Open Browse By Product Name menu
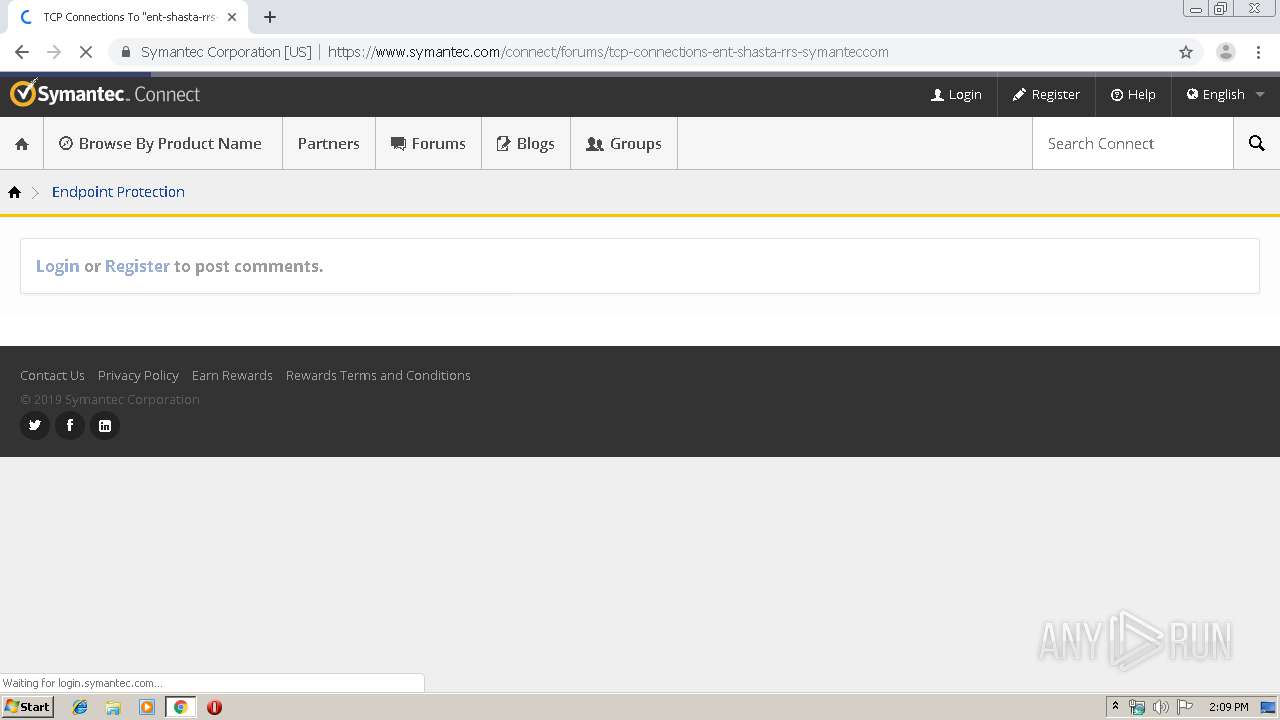This screenshot has height=720, width=1280. pyautogui.click(x=160, y=144)
